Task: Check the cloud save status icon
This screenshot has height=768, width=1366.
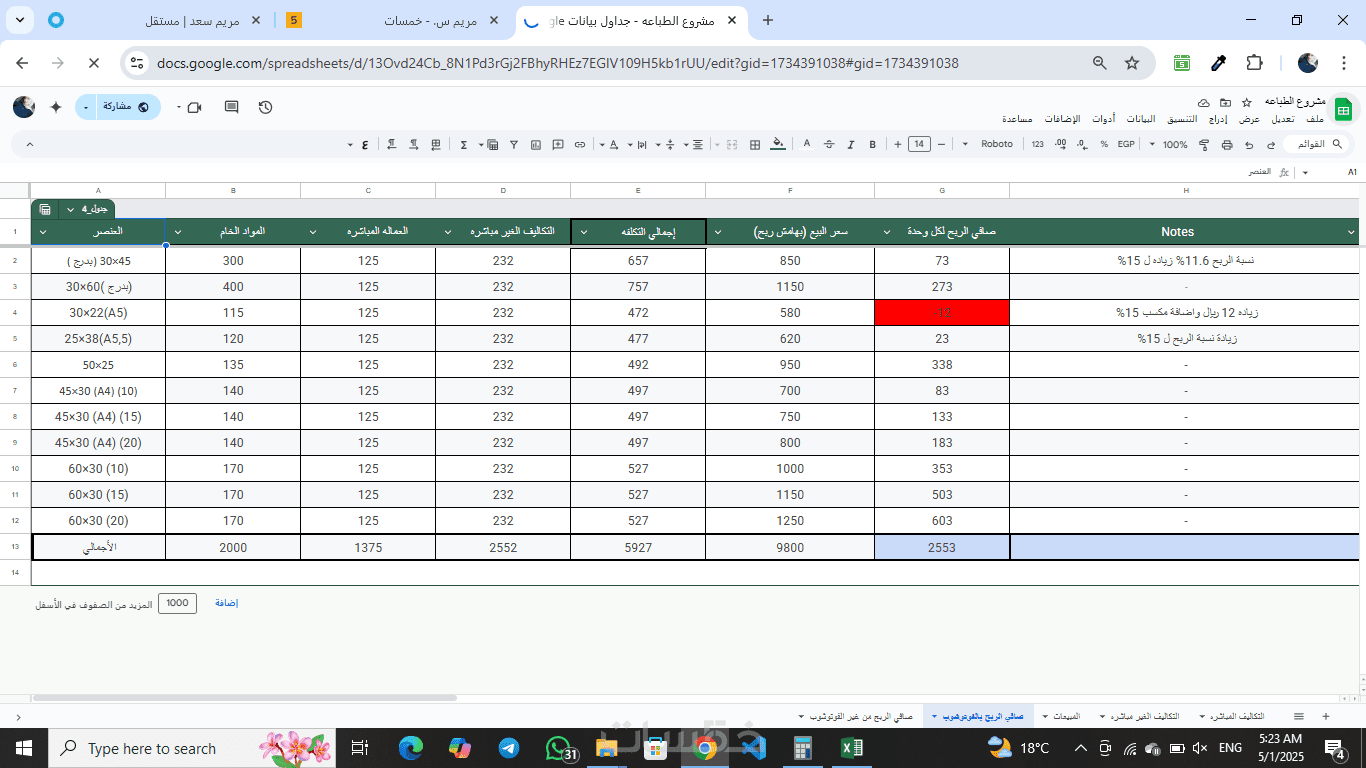Action: click(1204, 103)
